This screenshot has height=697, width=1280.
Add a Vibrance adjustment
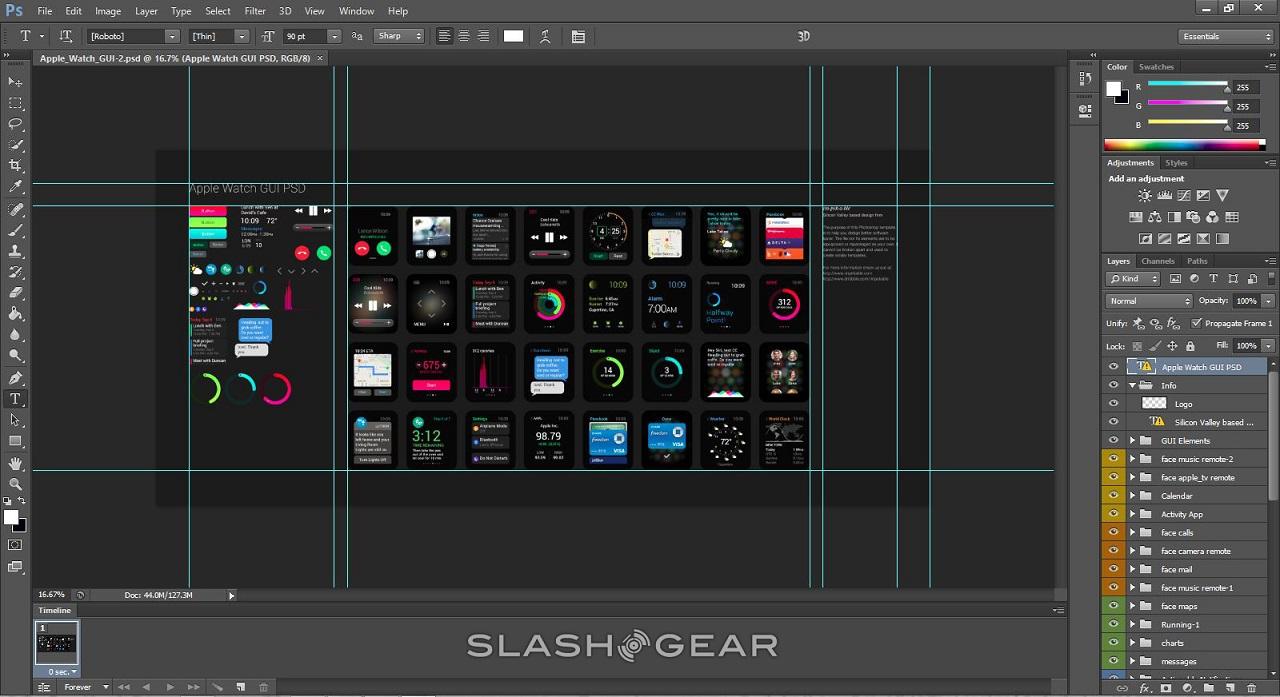[1222, 196]
